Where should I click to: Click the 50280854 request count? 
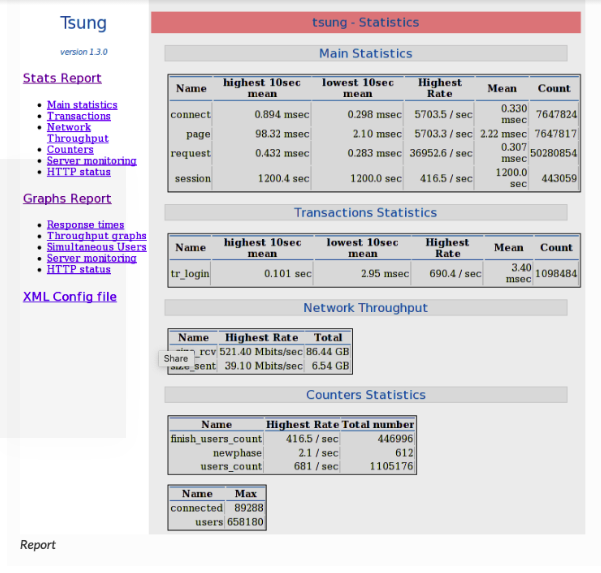553,153
